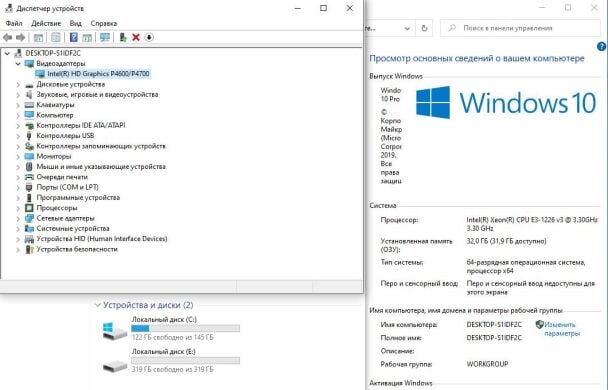Click the Мыши и иные указывающие устройства icon
The width and height of the screenshot is (608, 390).
pos(29,167)
